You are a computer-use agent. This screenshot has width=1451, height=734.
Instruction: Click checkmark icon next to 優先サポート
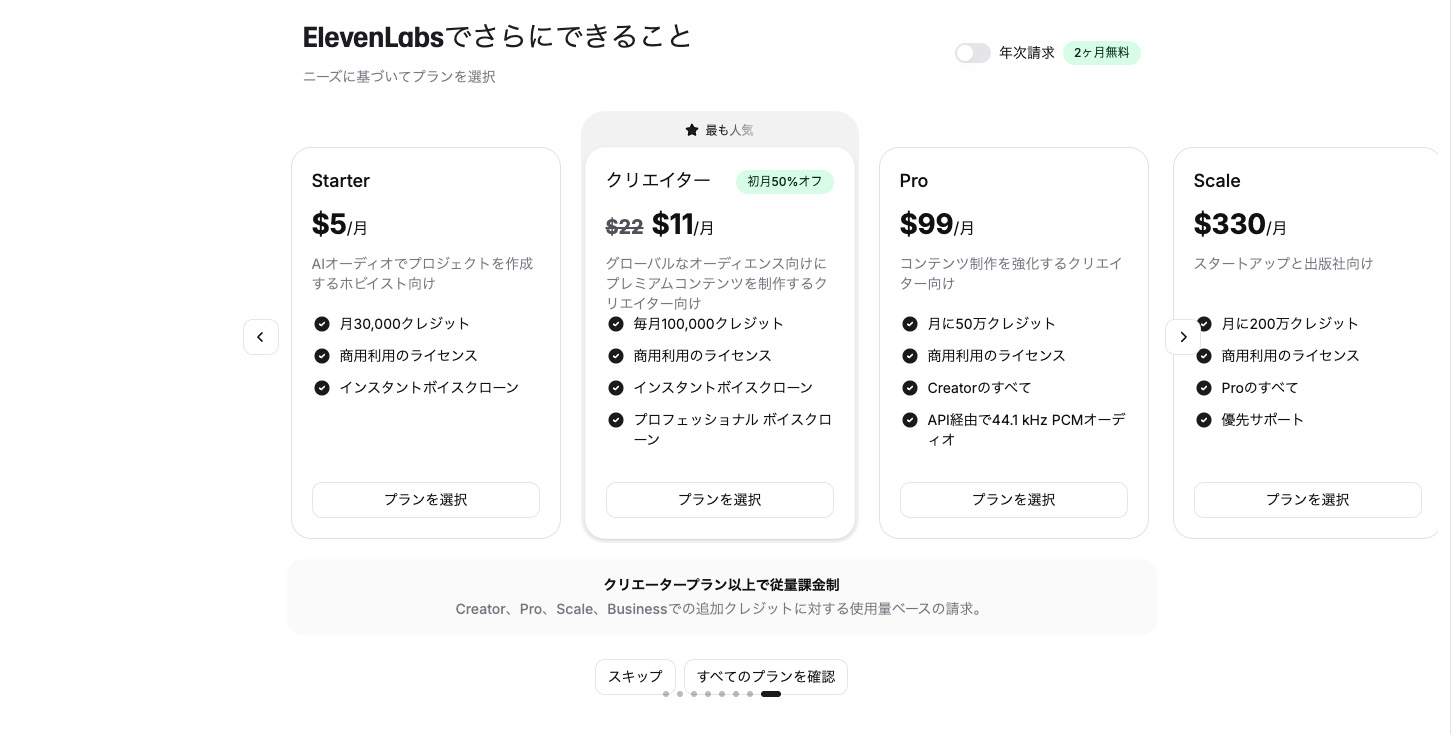(x=1204, y=420)
